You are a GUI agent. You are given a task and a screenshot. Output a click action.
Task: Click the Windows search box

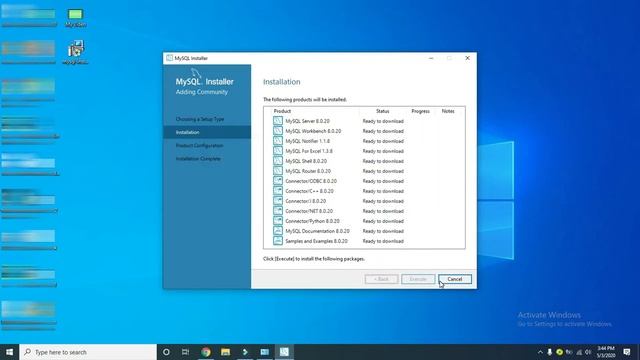pos(88,352)
